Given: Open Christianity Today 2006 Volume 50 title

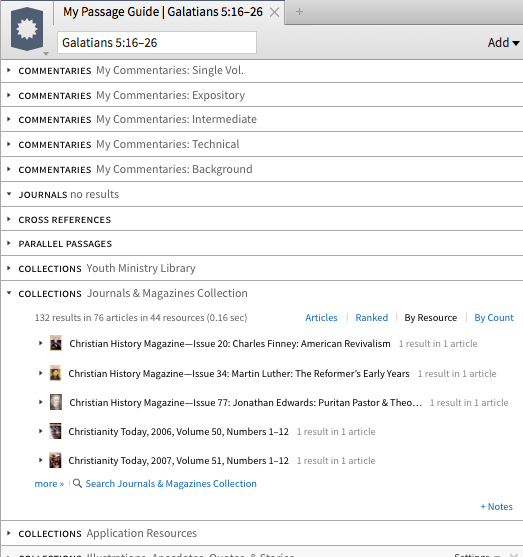Looking at the screenshot, I should [178, 432].
